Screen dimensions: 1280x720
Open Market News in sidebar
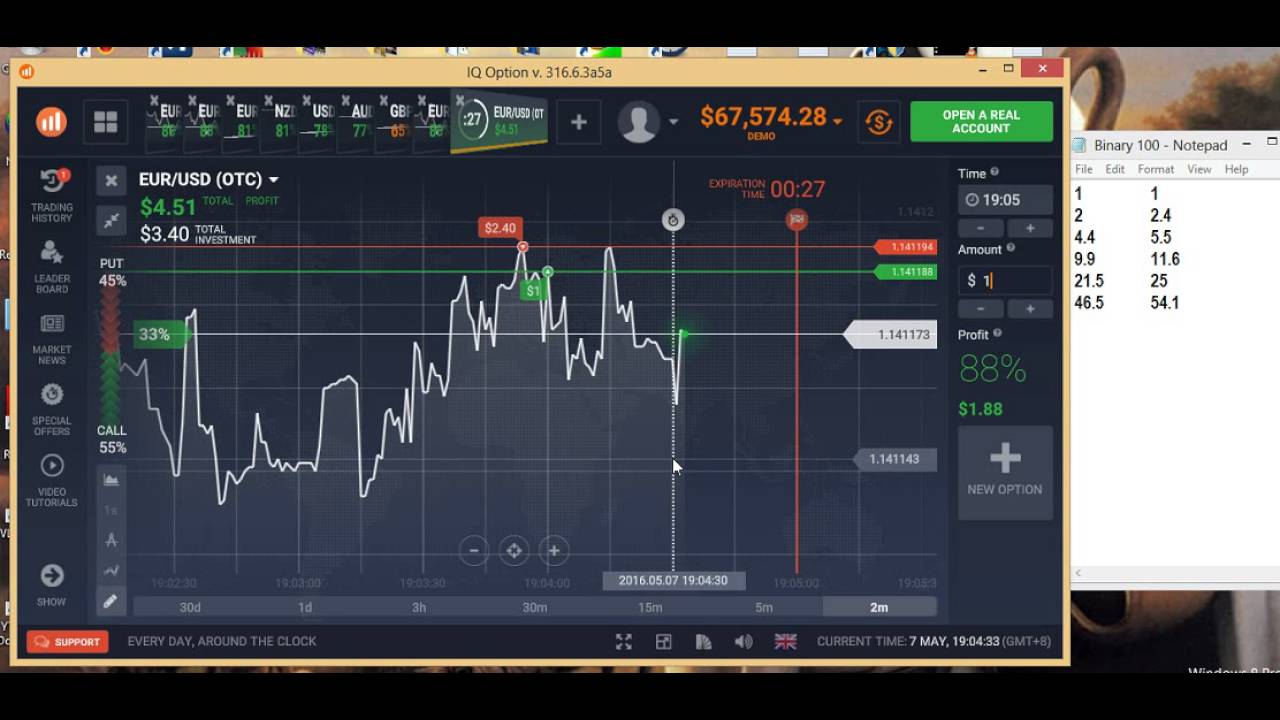51,338
